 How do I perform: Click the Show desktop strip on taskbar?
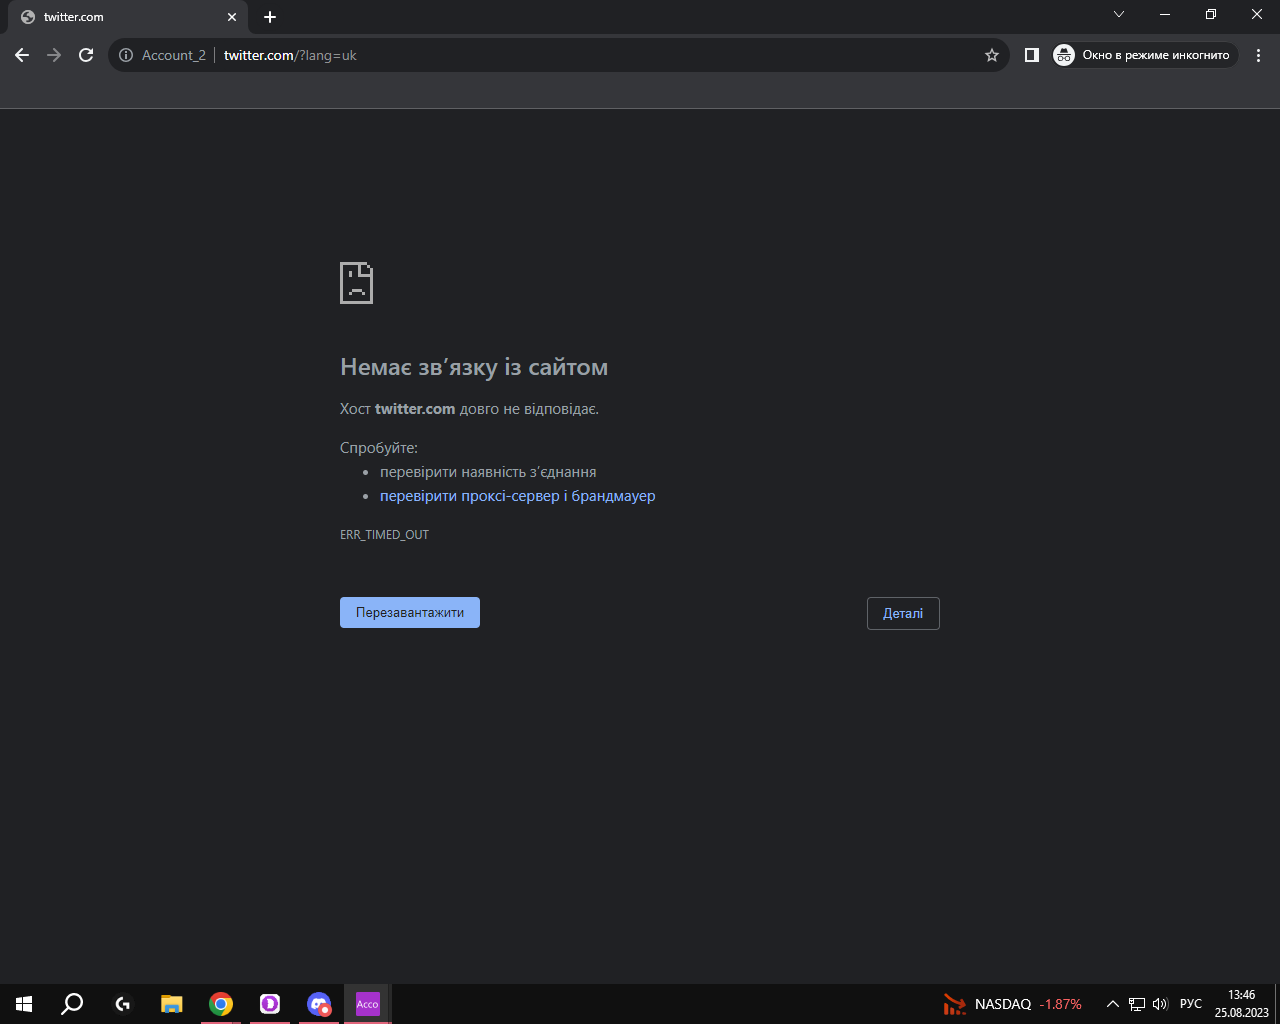1277,1004
